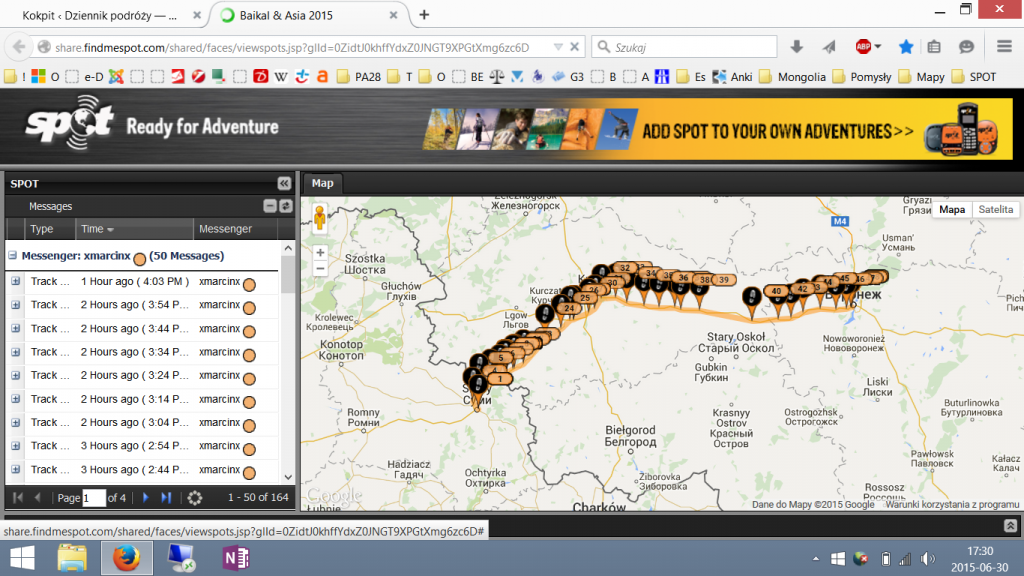Viewport: 1024px width, 576px height.
Task: Click the Type column header
Action: (50, 229)
